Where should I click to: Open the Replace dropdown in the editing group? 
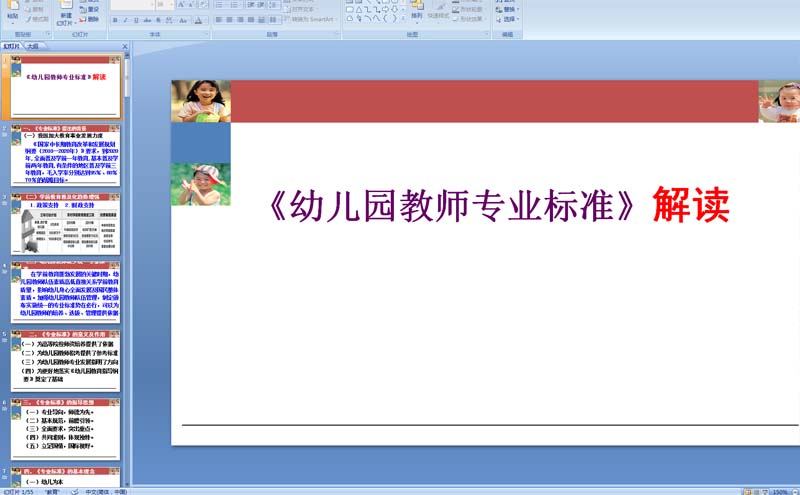point(511,9)
